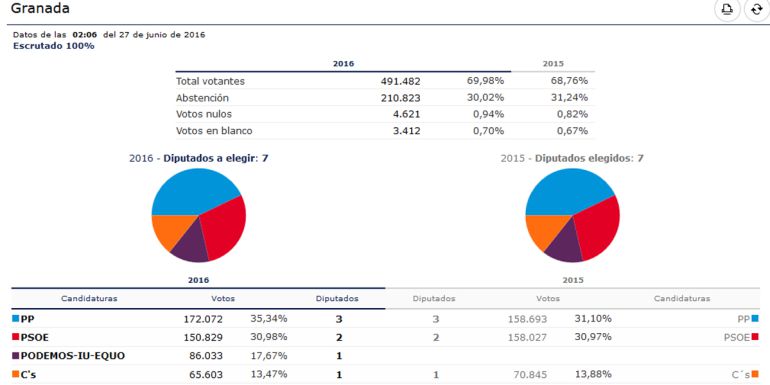Click the 491.482 total voters value
The image size is (770, 385).
pos(401,82)
